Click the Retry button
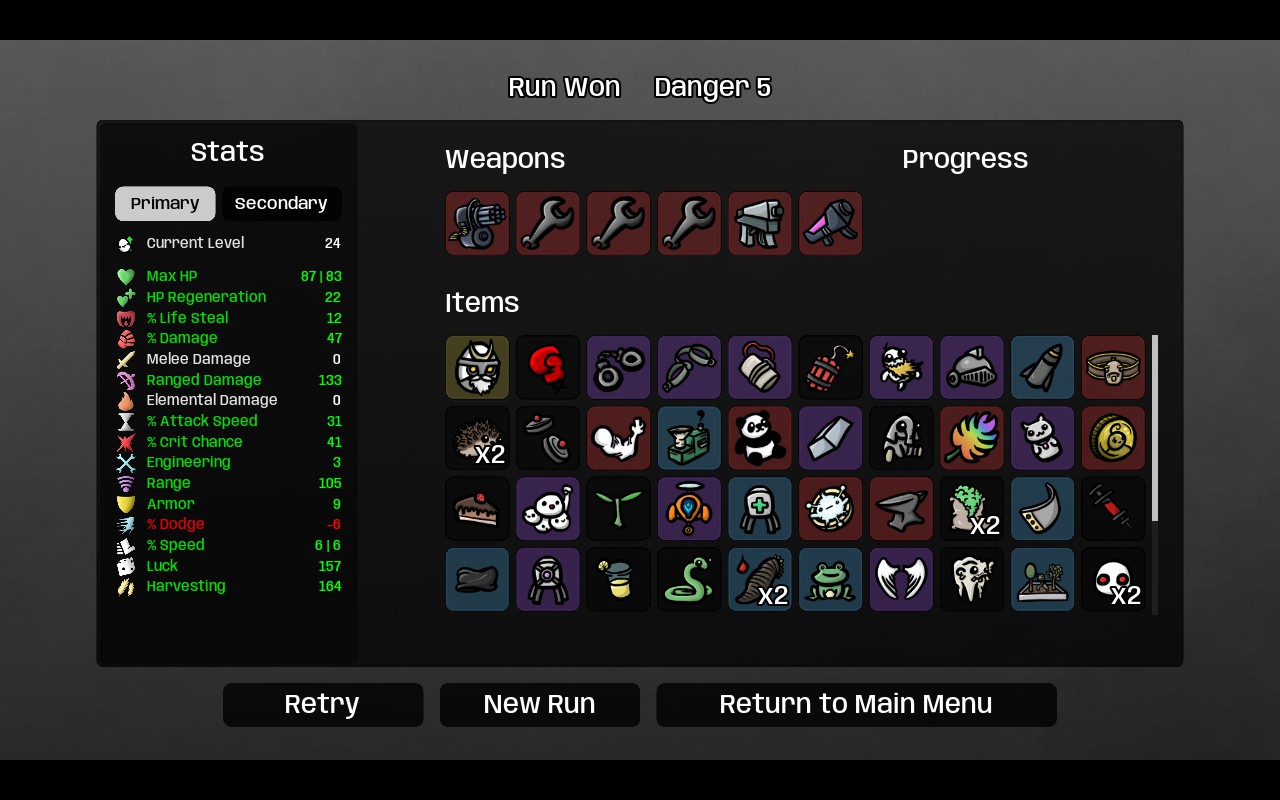The height and width of the screenshot is (800, 1280). point(323,705)
